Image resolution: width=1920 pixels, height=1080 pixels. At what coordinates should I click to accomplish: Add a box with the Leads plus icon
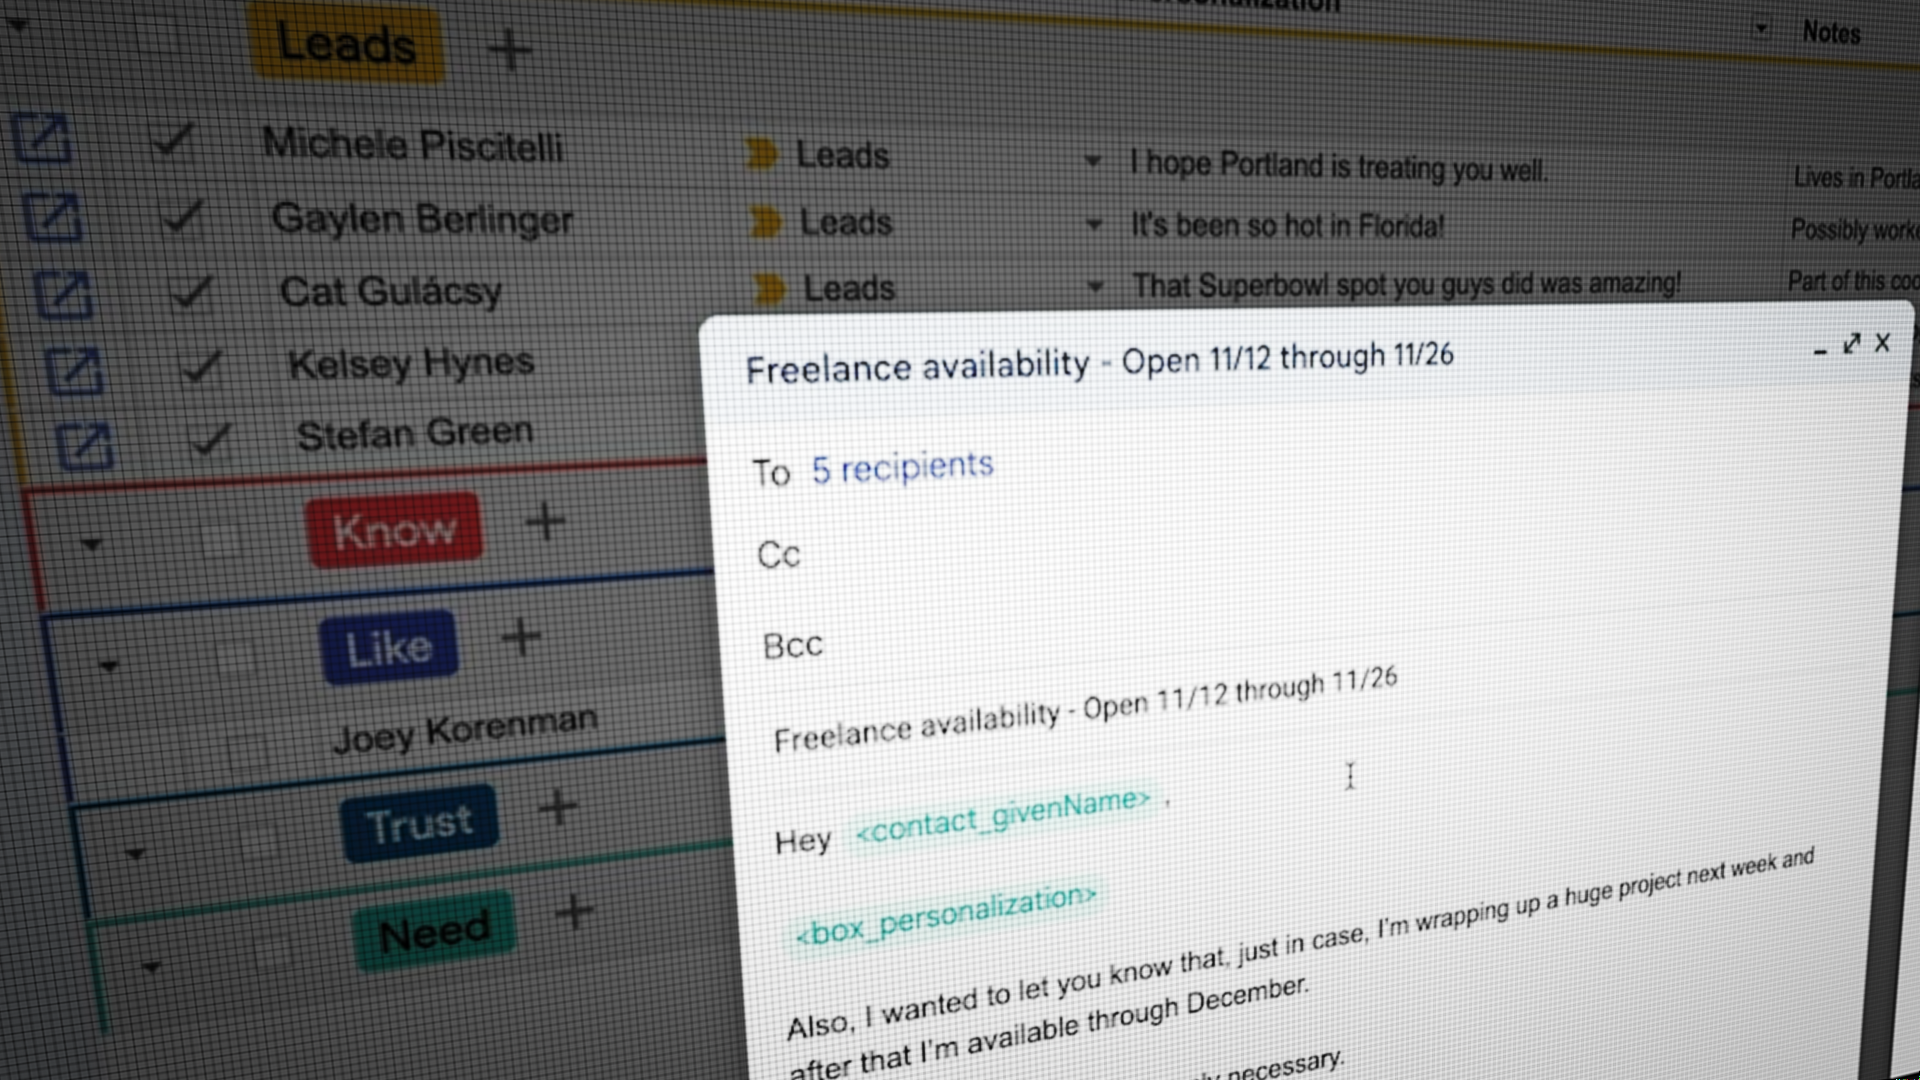click(509, 49)
